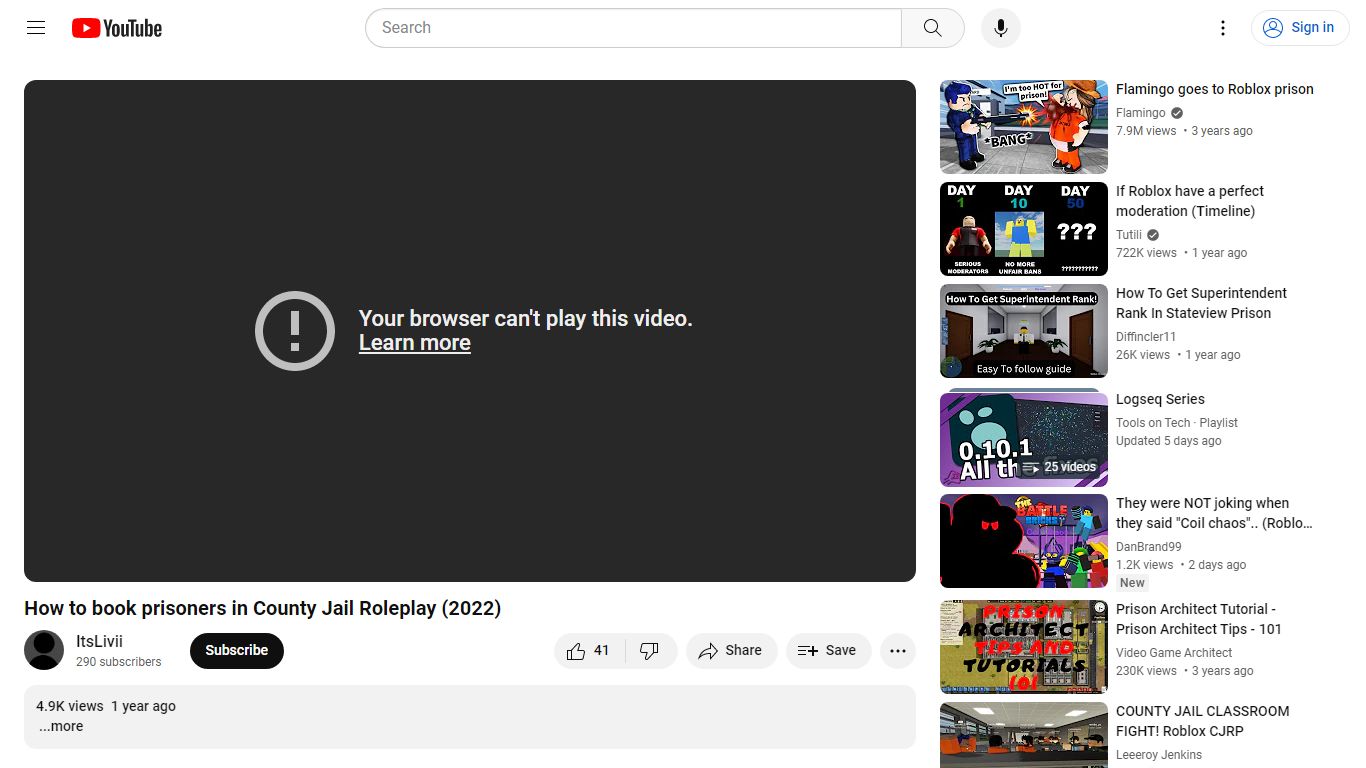Image resolution: width=1366 pixels, height=768 pixels.
Task: Click the '290 subscribers' count text
Action: coord(118,662)
